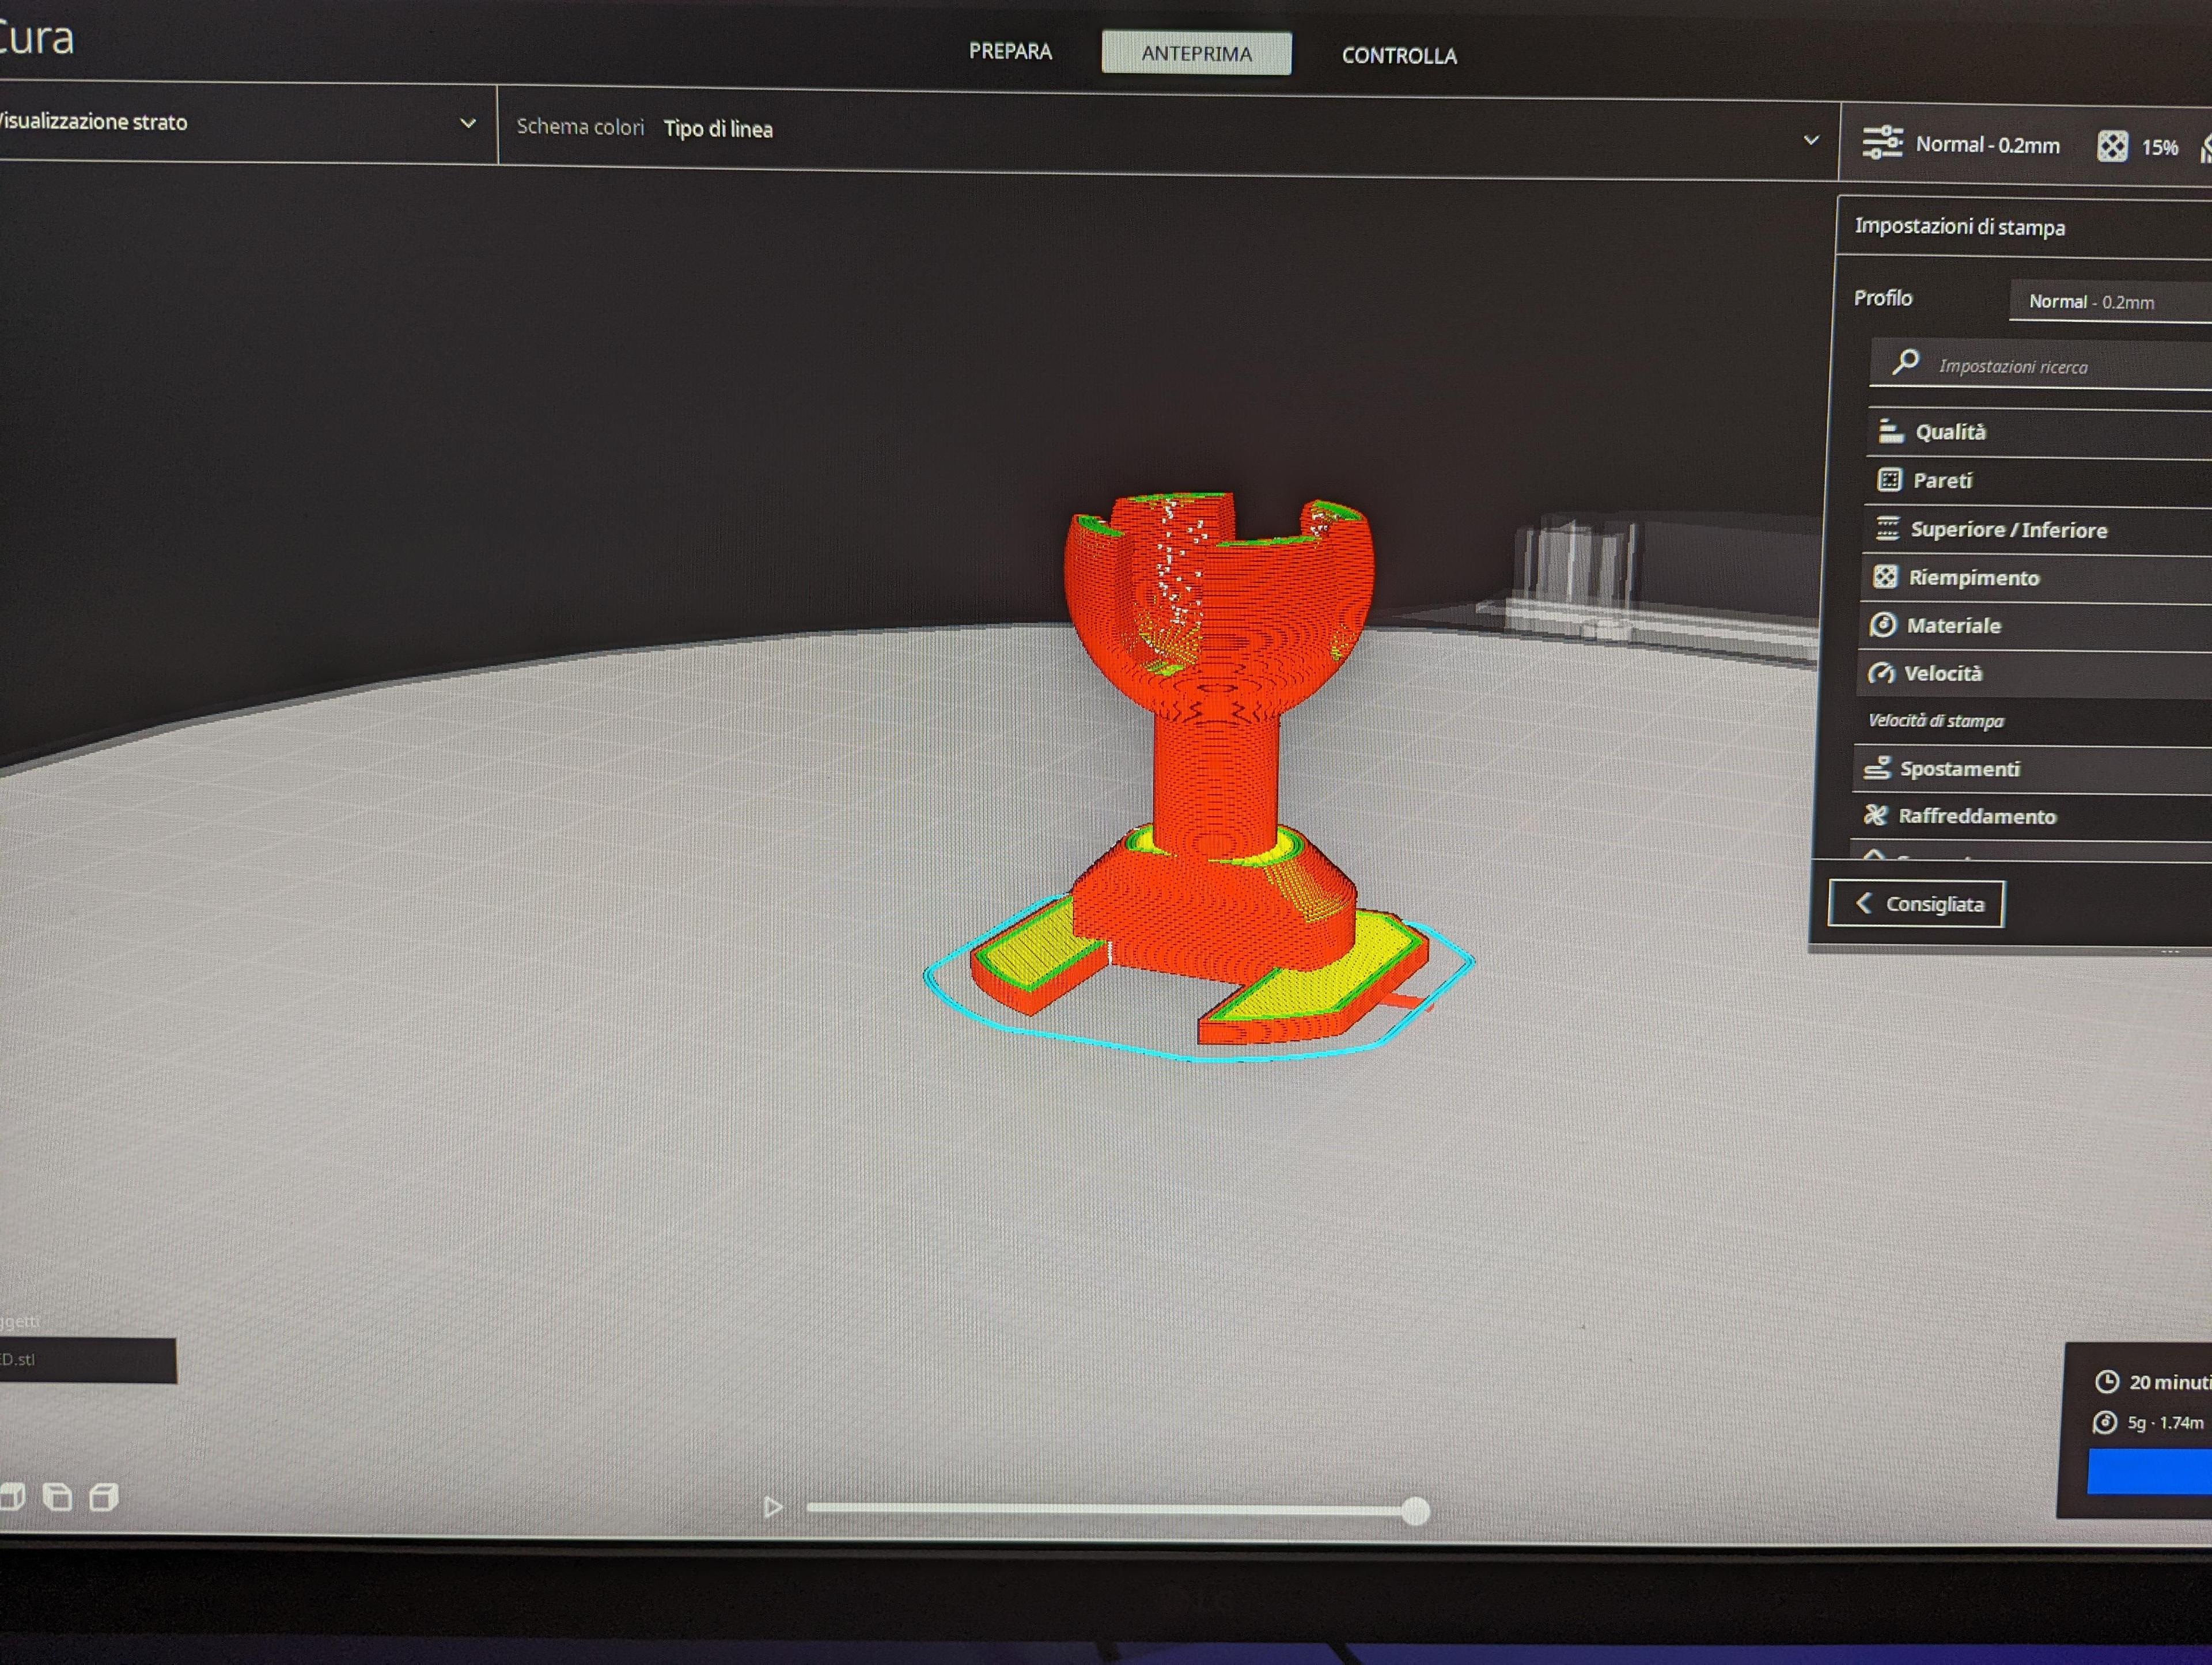Click the 5g · 1.74m material estimate

coord(2165,1422)
